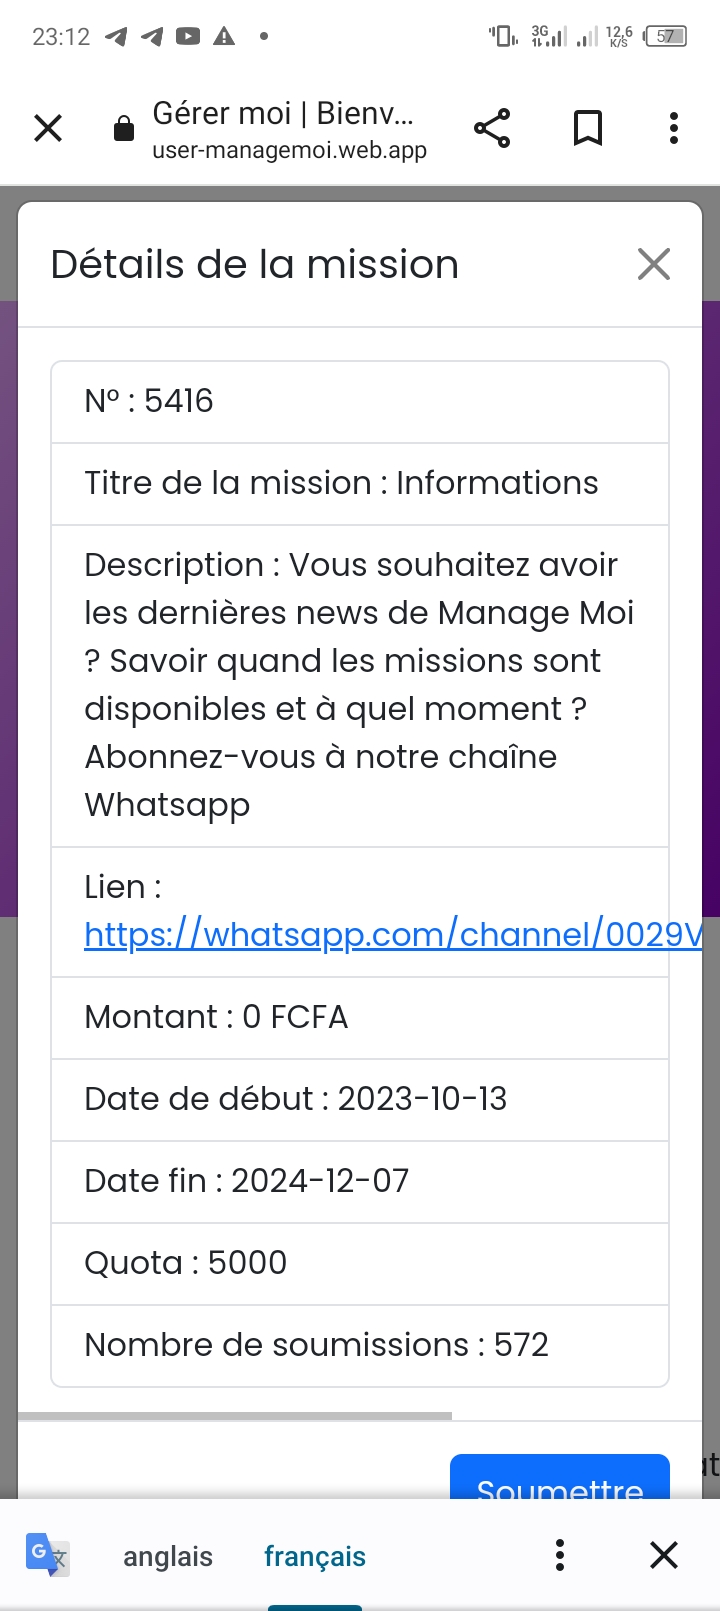Tap the vibrate mode status icon

click(x=503, y=37)
